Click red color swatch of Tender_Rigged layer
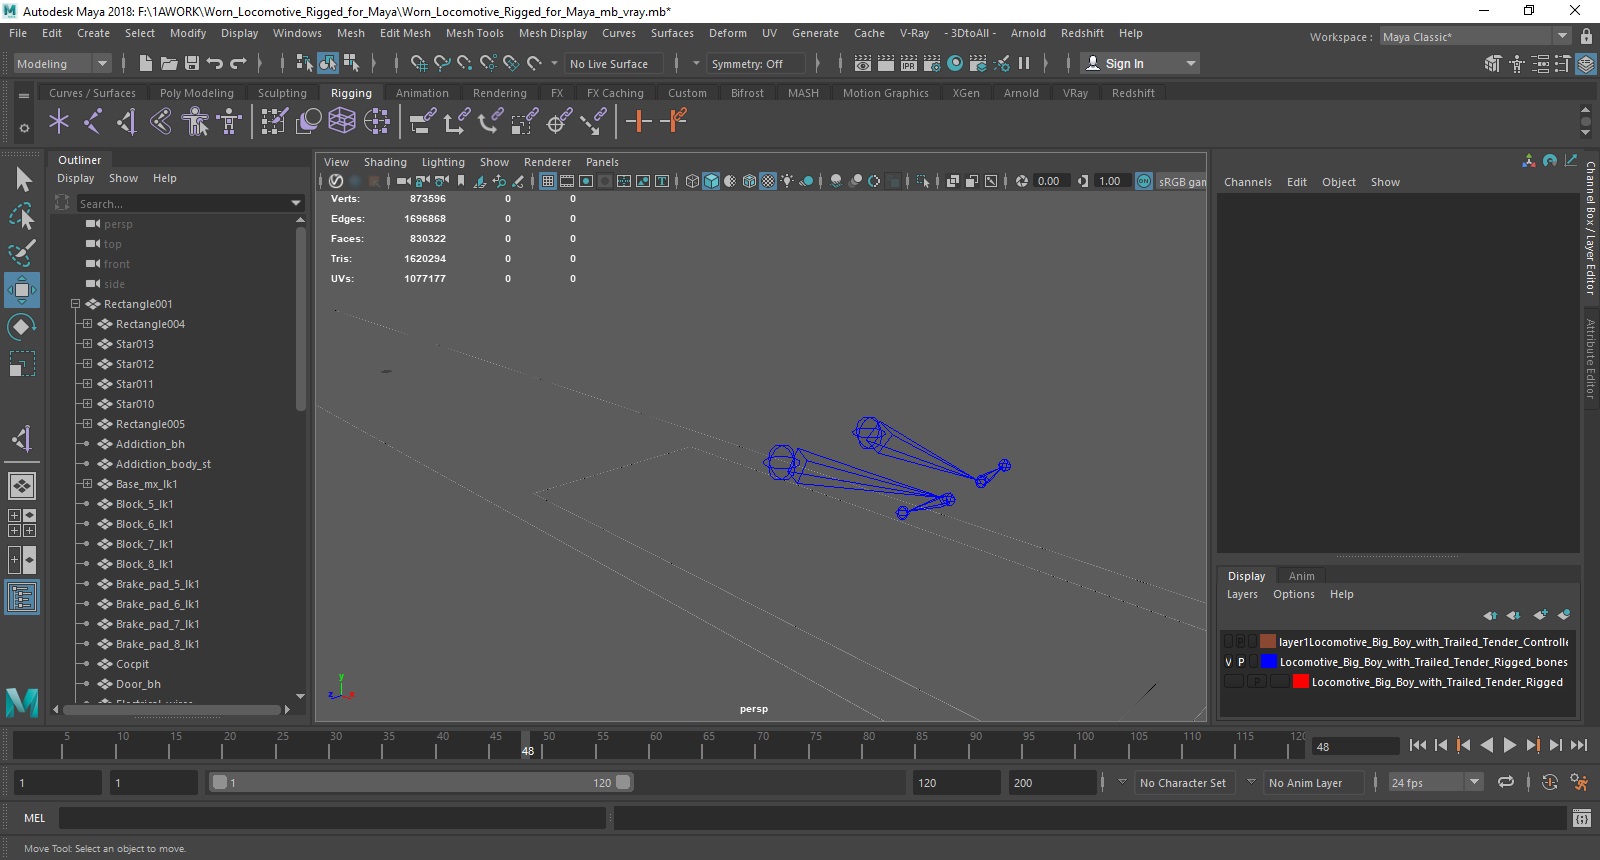 1300,682
